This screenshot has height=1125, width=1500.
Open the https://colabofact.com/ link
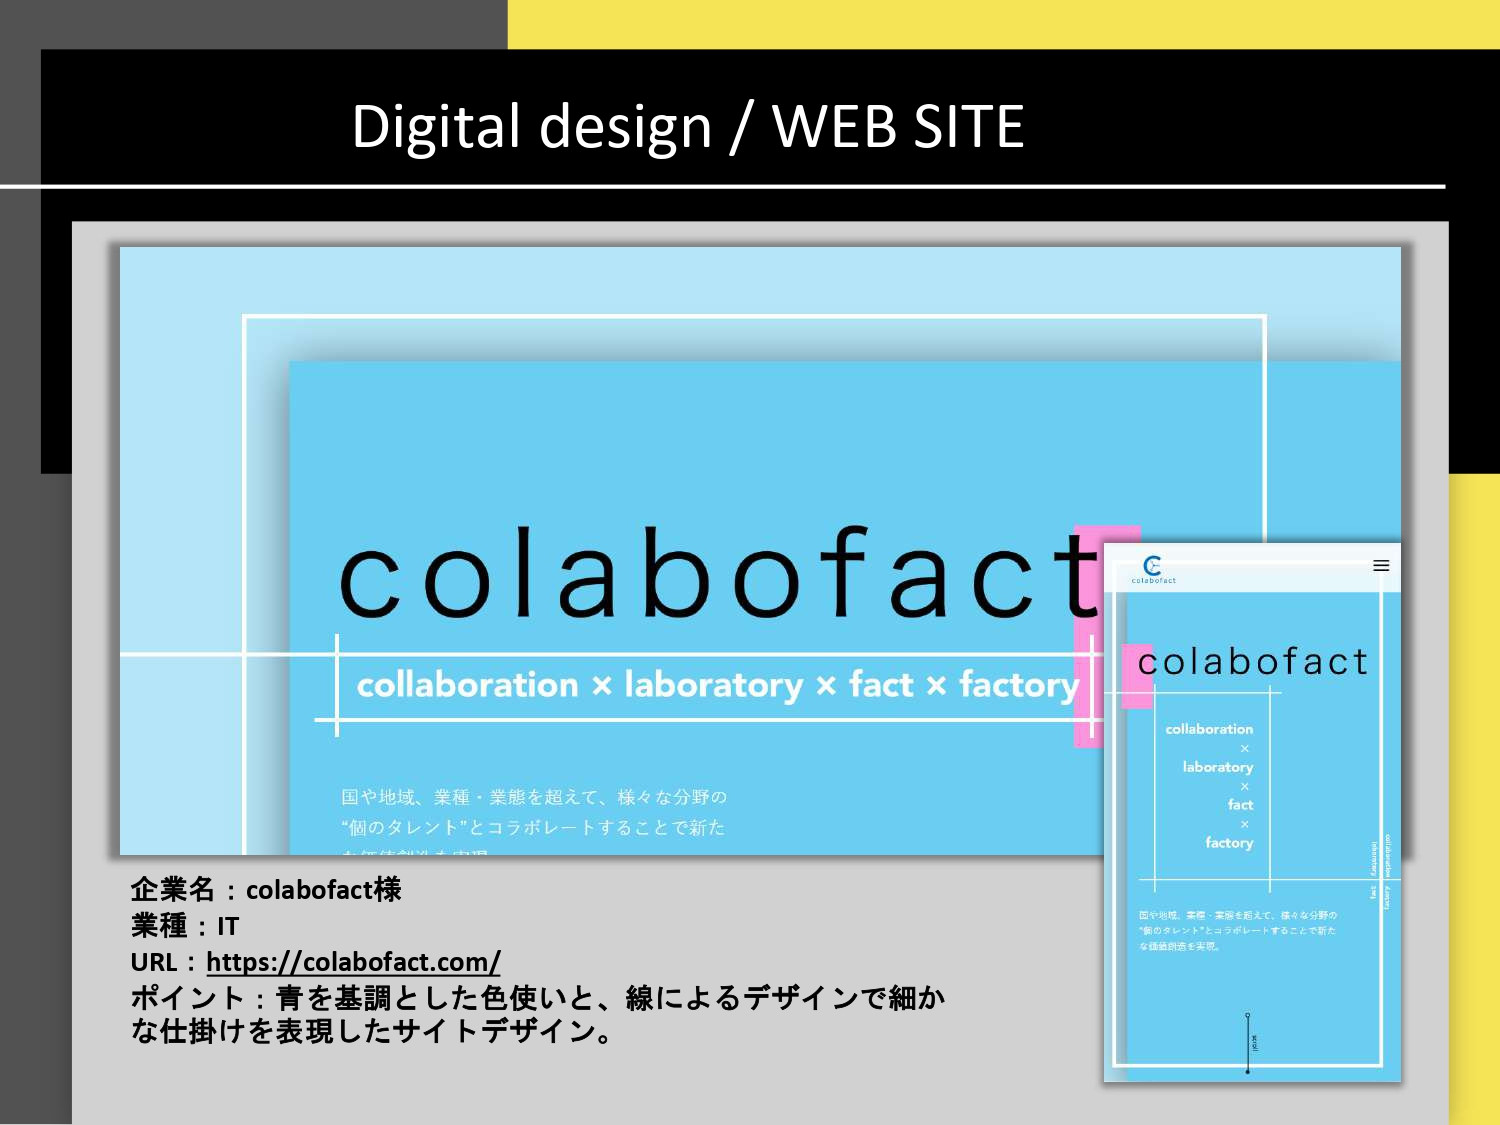(353, 962)
